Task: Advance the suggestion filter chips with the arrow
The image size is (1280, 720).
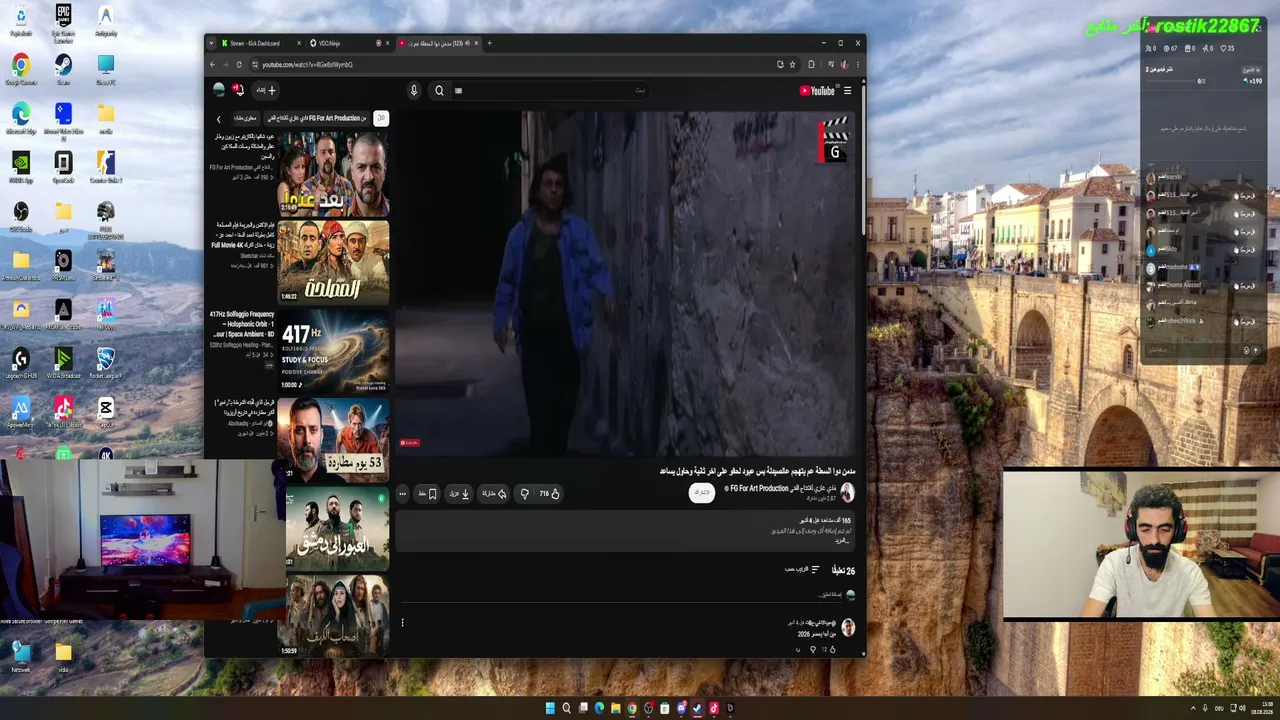Action: pyautogui.click(x=219, y=119)
